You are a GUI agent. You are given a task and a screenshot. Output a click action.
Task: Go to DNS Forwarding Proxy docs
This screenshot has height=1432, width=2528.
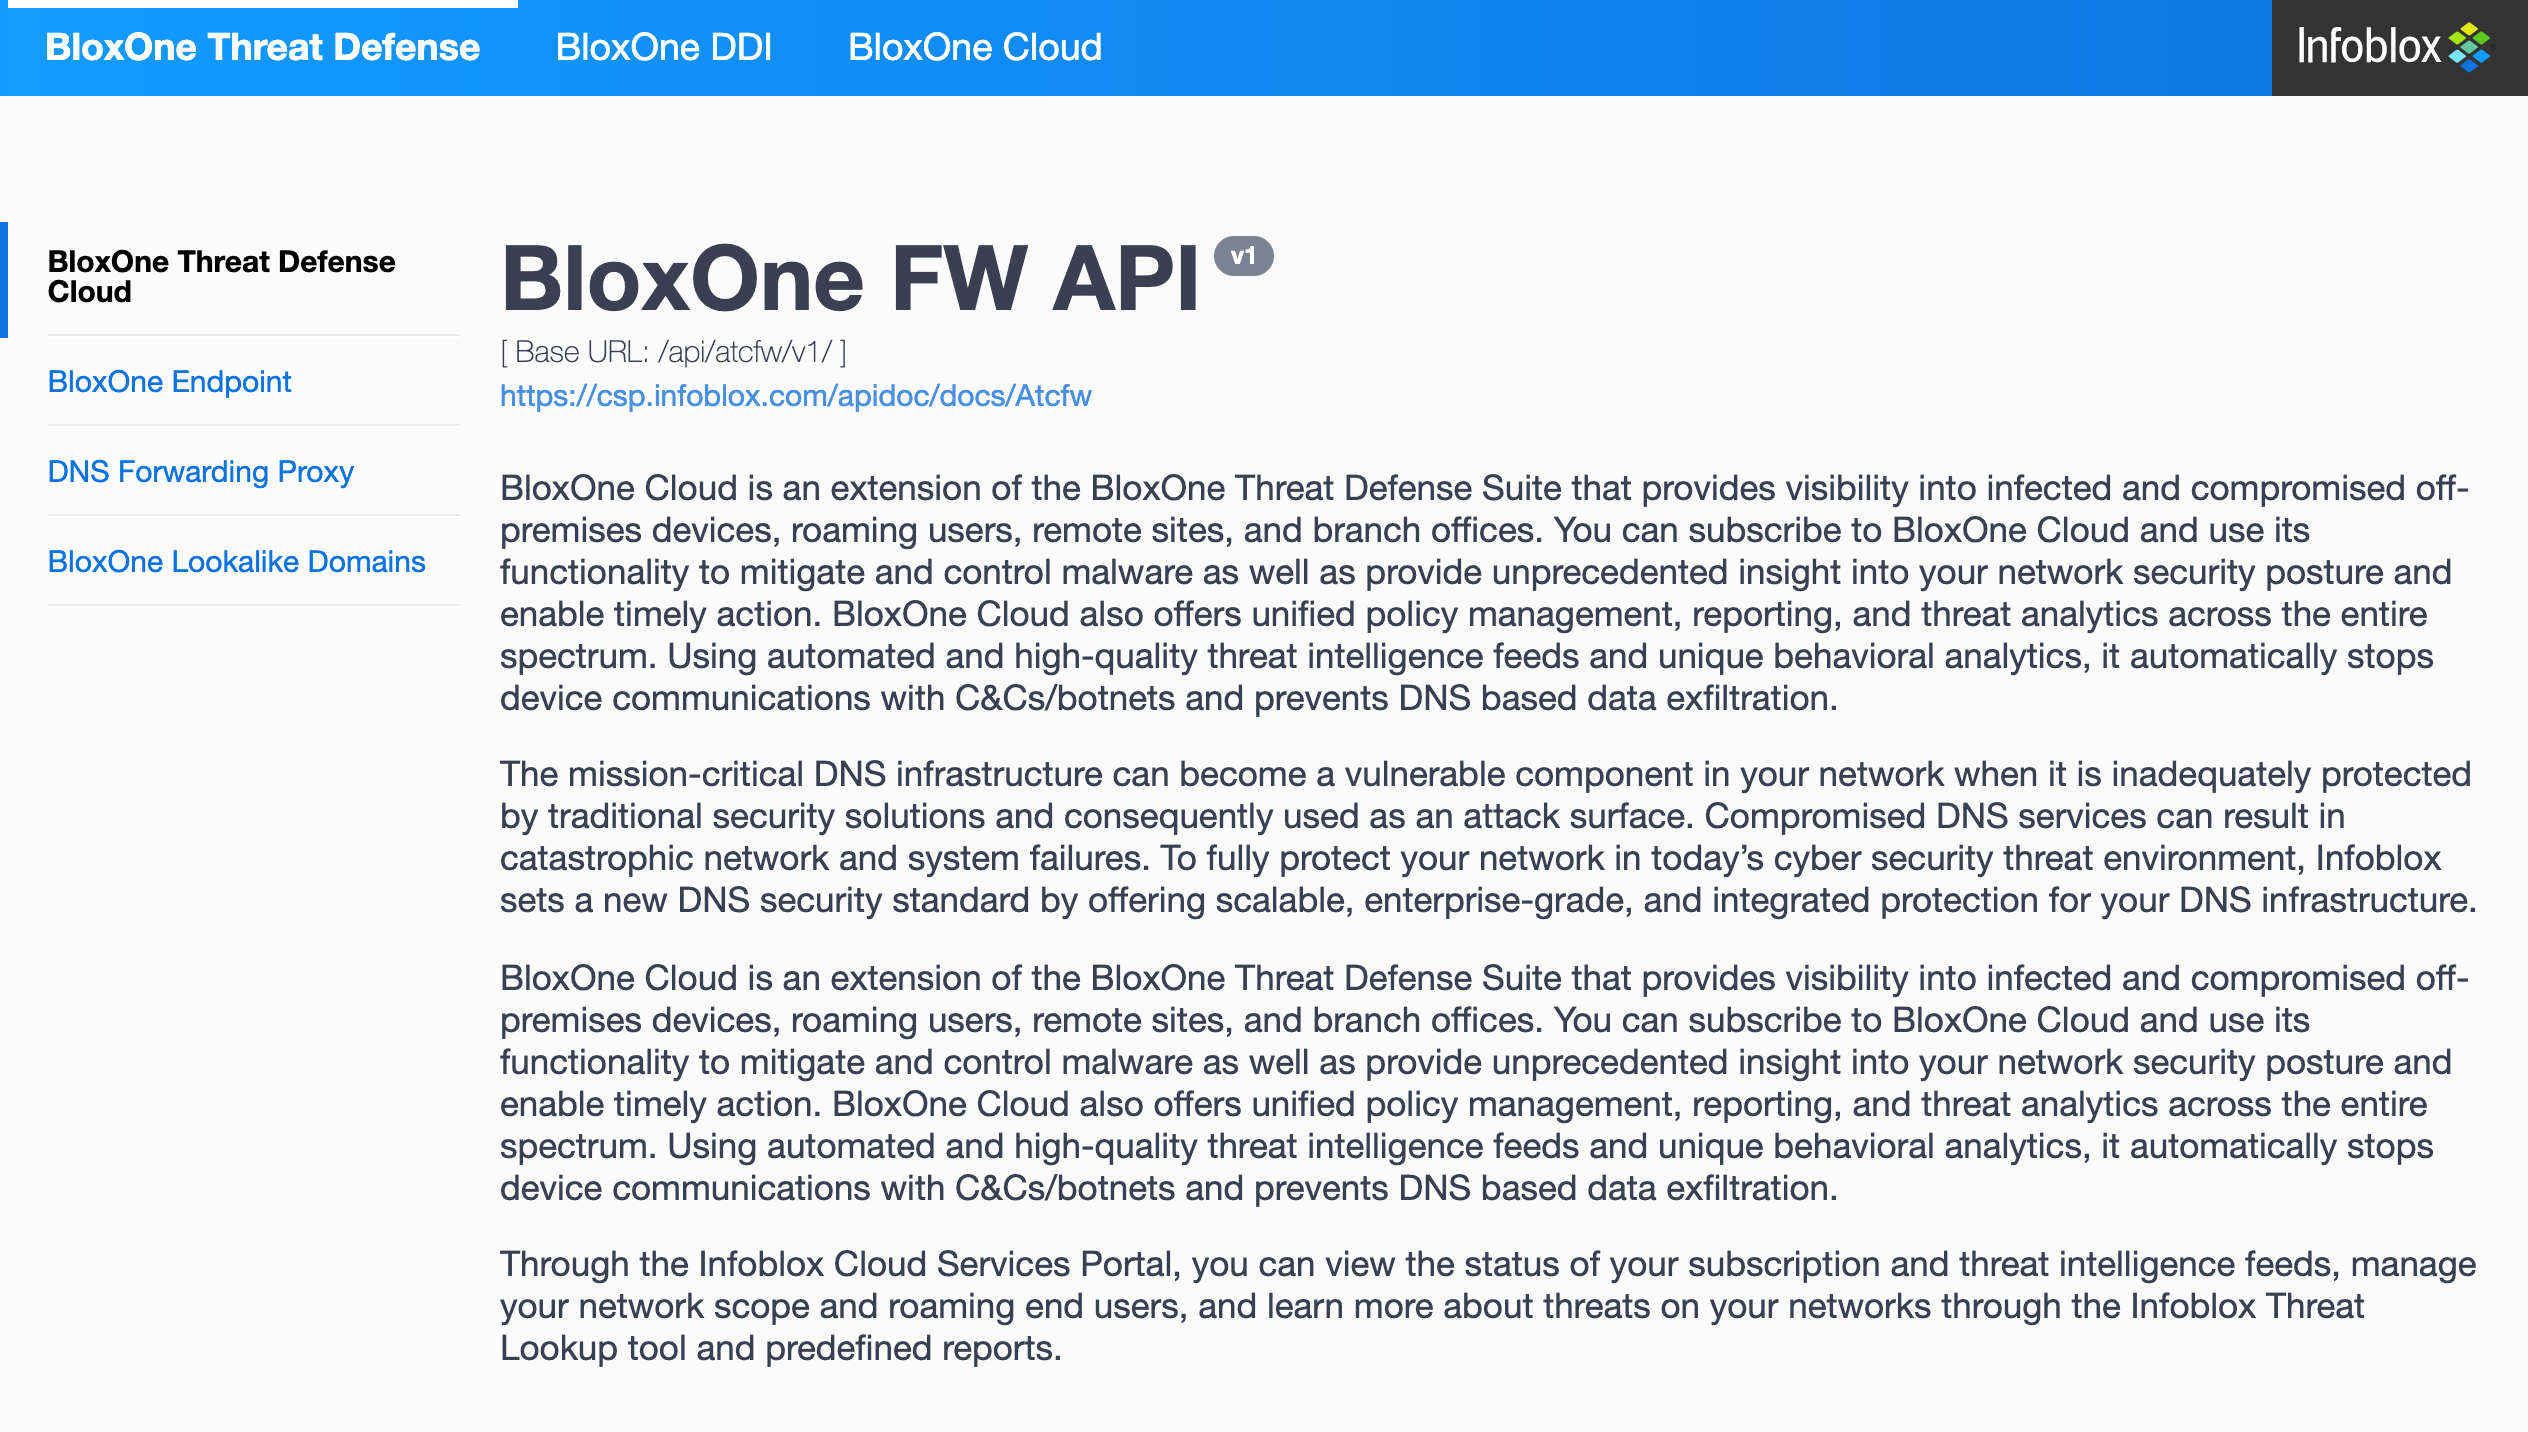tap(200, 472)
